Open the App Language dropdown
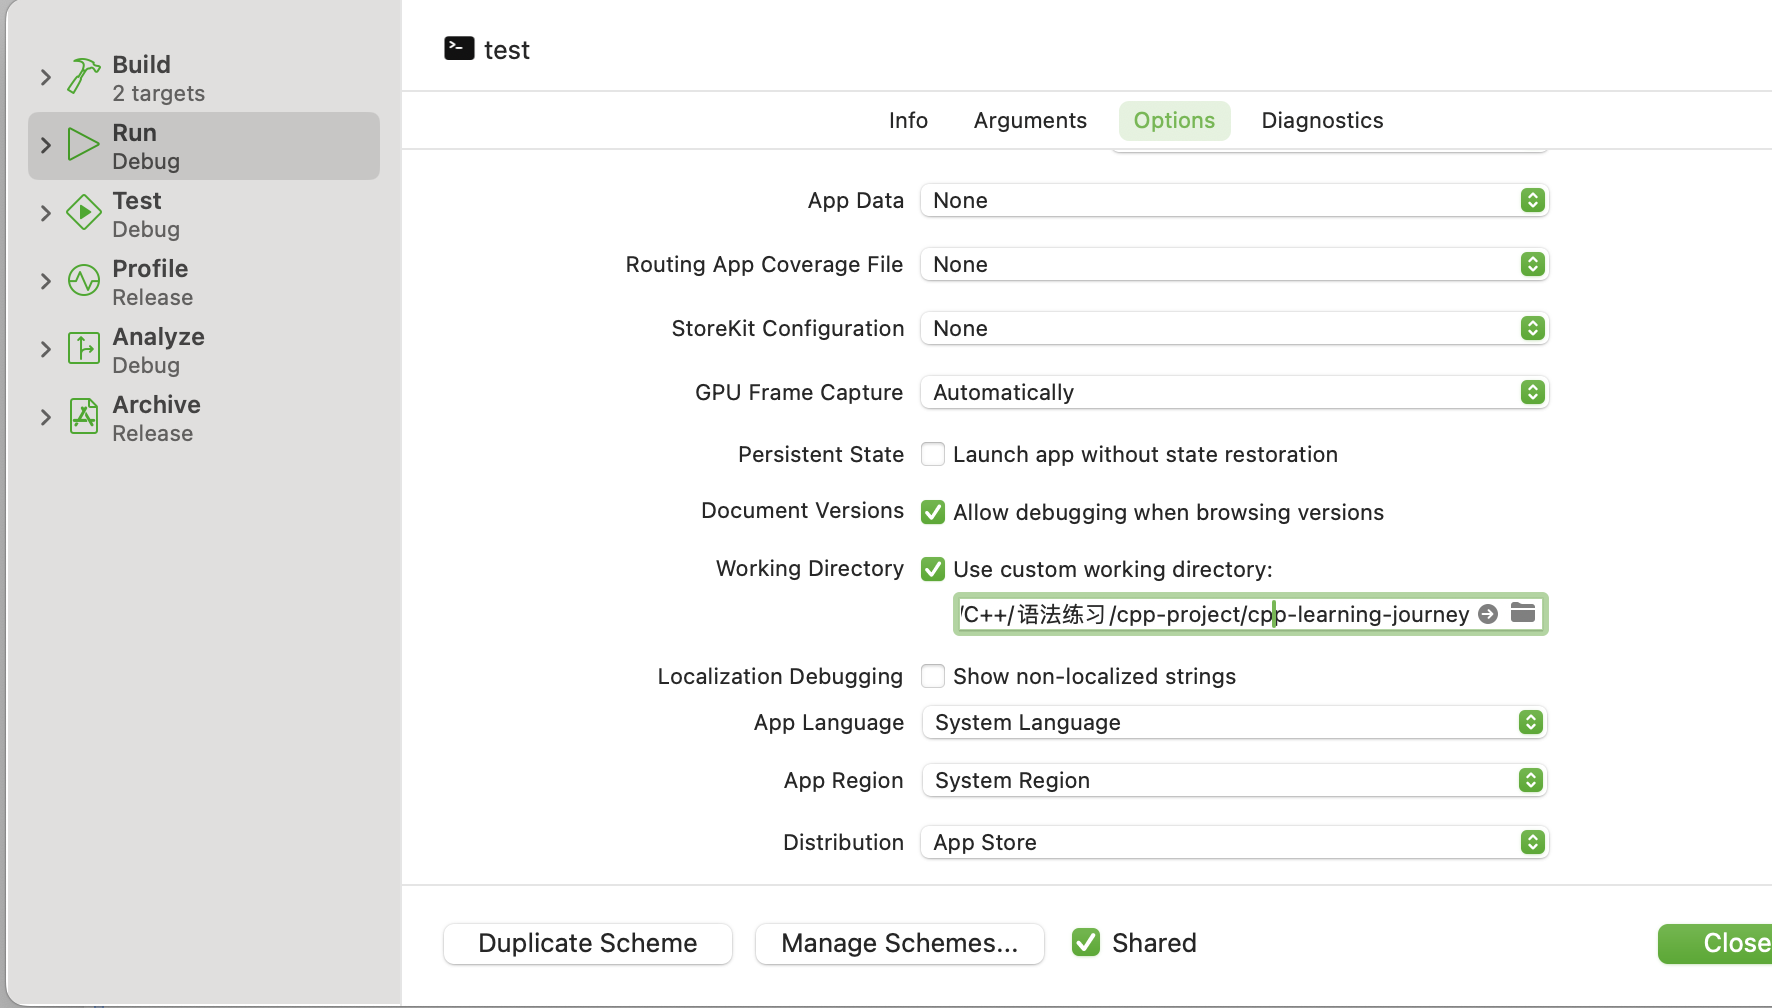The image size is (1772, 1008). coord(1233,722)
